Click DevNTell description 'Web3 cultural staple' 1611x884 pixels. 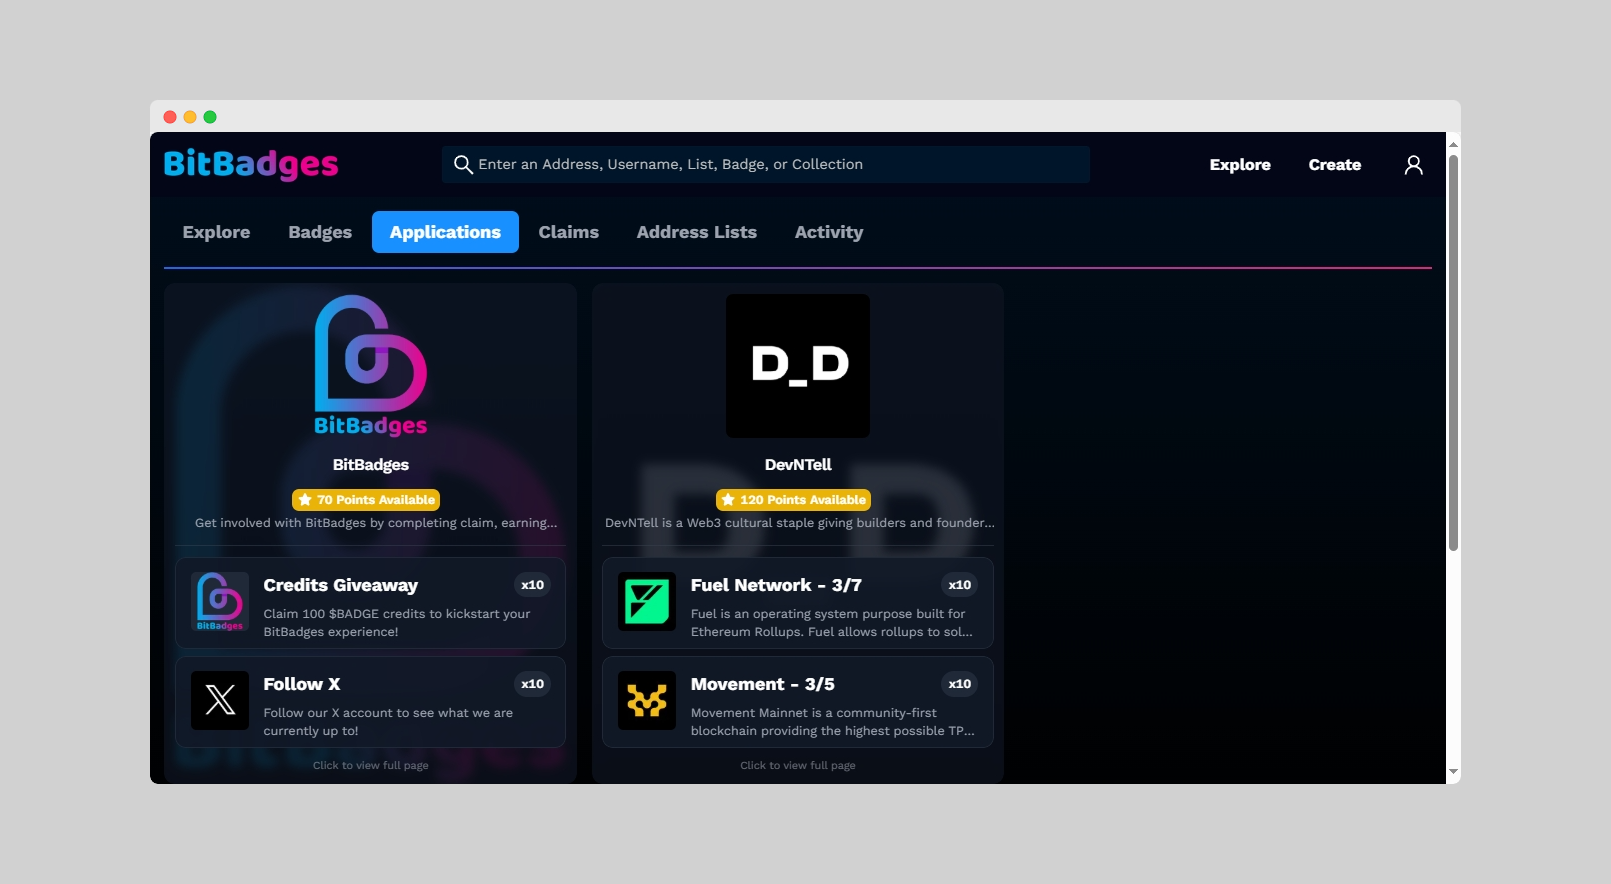point(800,523)
